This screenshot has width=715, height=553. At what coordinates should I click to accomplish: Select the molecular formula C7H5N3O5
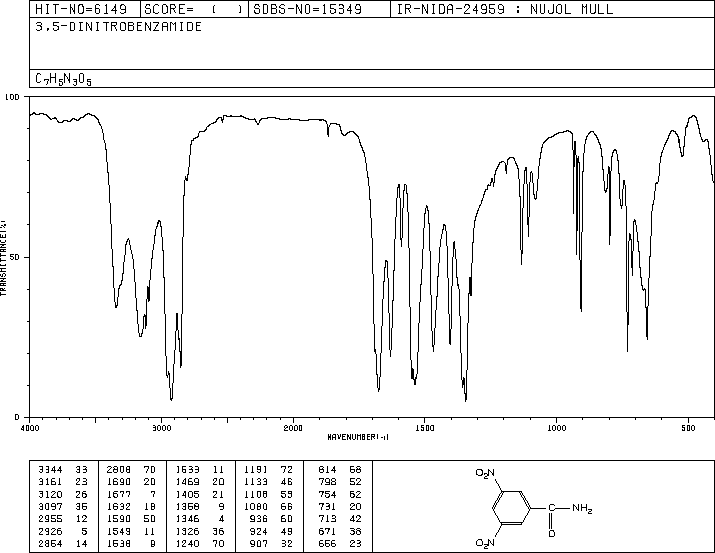(63, 79)
